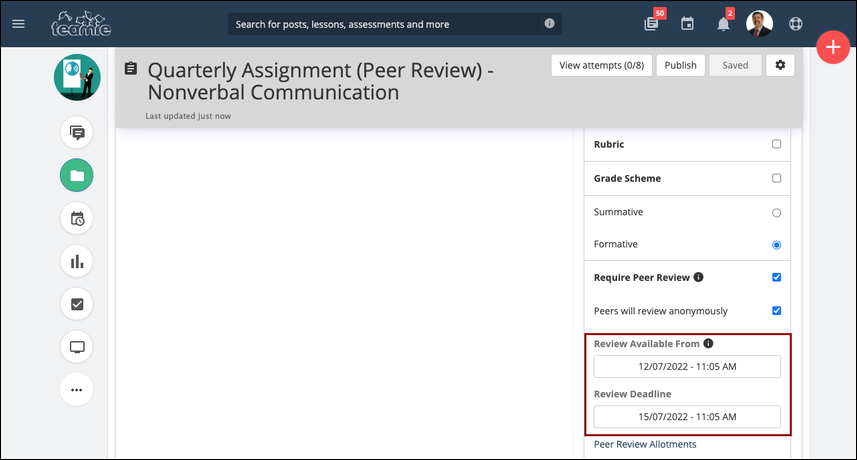Open the sidebar materials folder icon
The image size is (857, 460).
[x=77, y=175]
